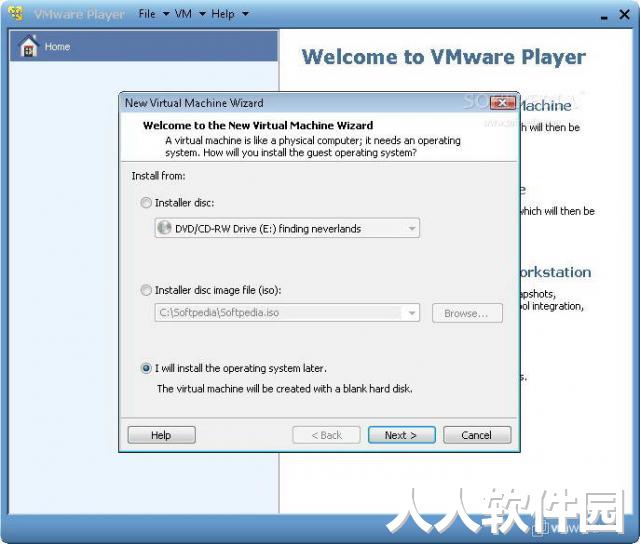Screen dimensions: 640x544
Task: Select the Home tab in sidebar
Action: (144, 46)
